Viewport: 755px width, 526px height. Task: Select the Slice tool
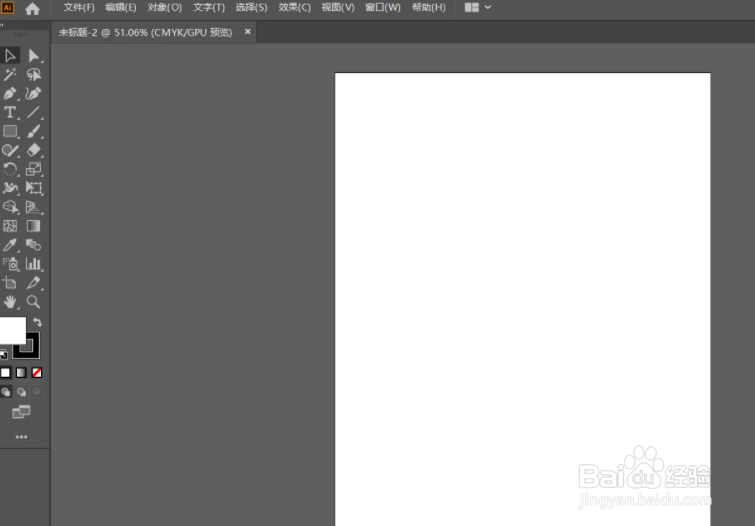pos(33,283)
